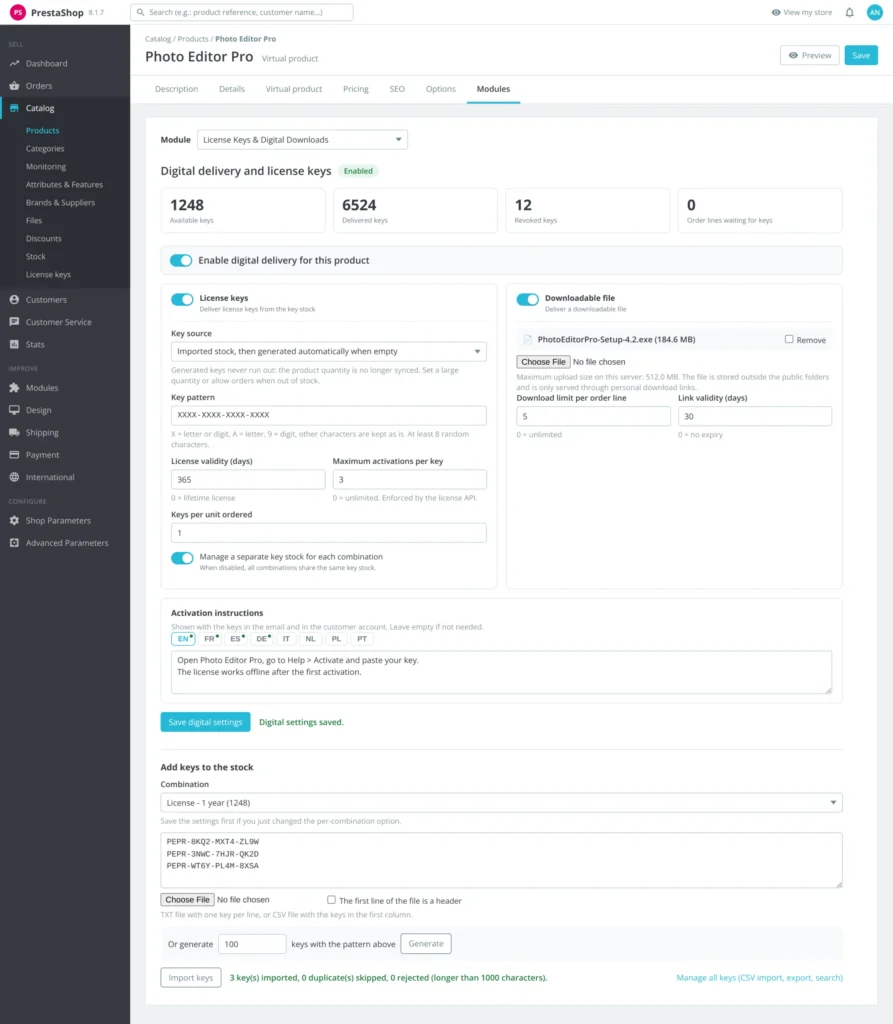The height and width of the screenshot is (1024, 893).
Task: Click the Generate keys button
Action: tap(426, 944)
